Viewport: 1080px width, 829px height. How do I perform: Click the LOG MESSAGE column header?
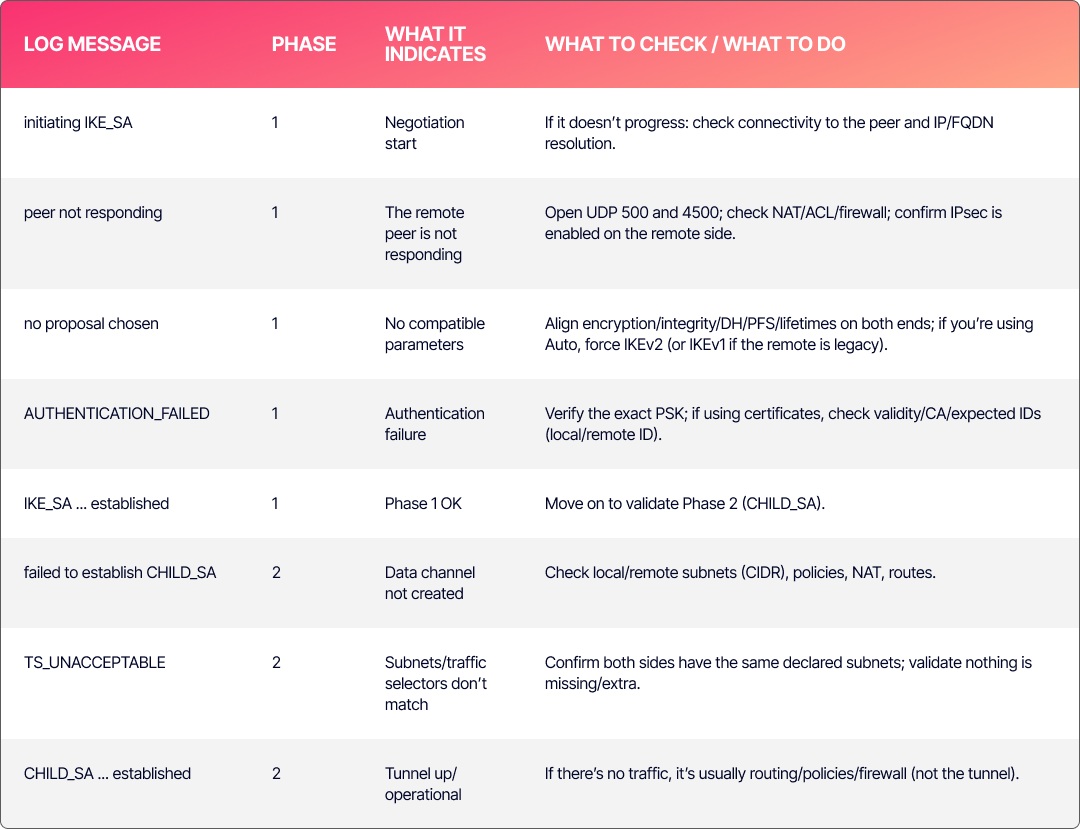pos(92,44)
